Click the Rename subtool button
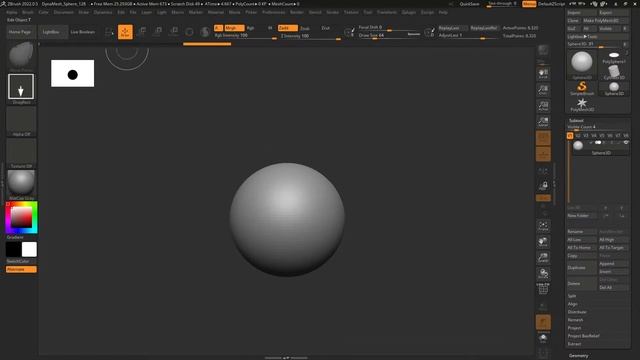640x360 pixels. point(582,231)
